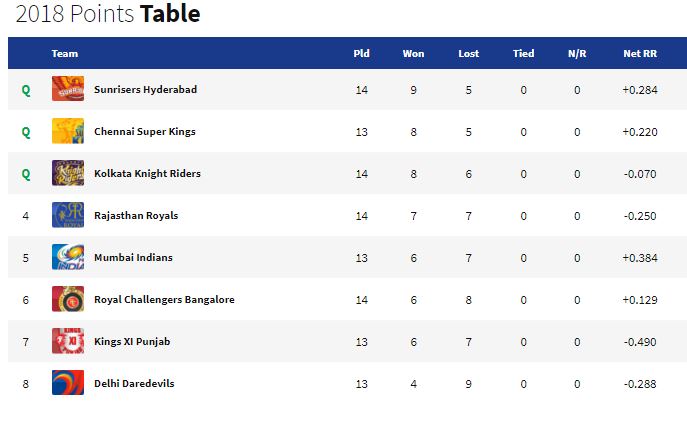The height and width of the screenshot is (445, 687).
Task: Open the Sunrisers Hyderabad team name link
Action: (145, 89)
